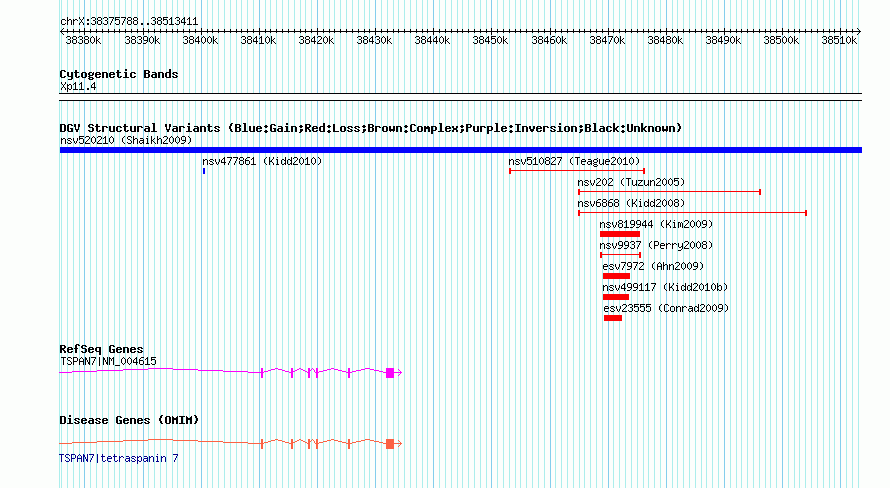
Task: Click the nsv9937 (Perry2008) label
Action: tap(656, 245)
